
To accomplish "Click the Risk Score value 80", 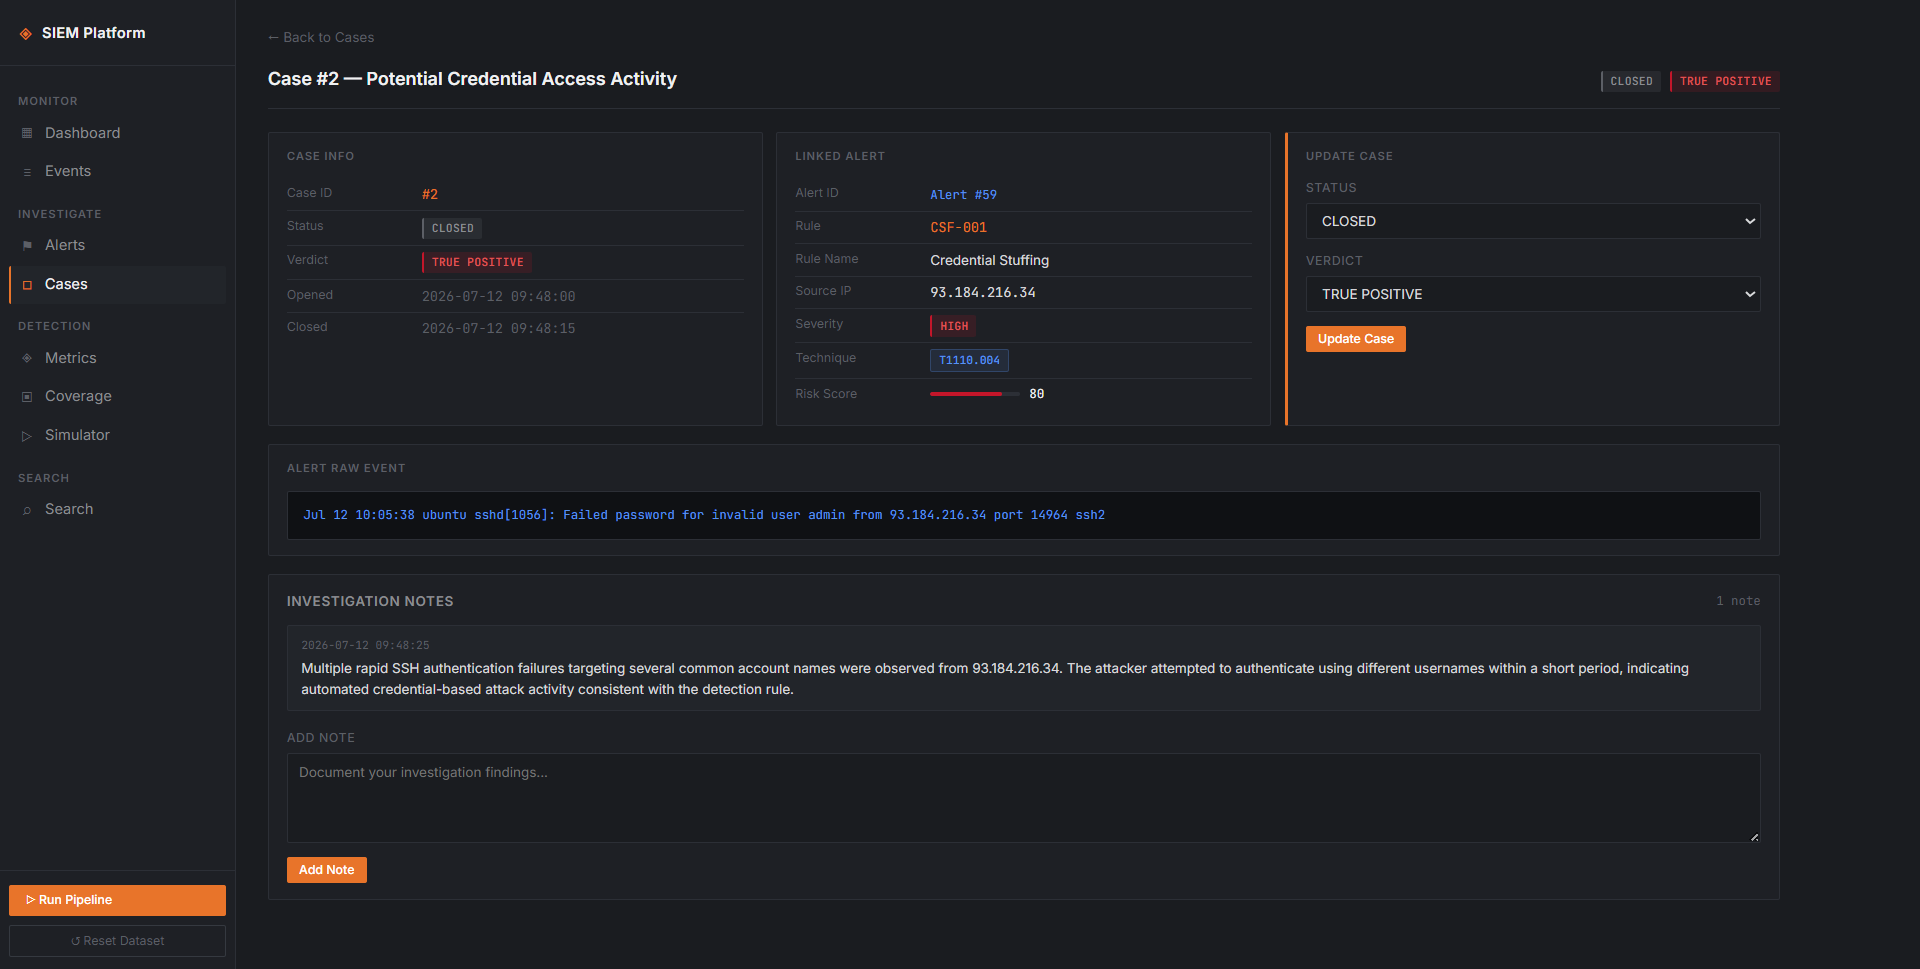I will coord(1037,394).
